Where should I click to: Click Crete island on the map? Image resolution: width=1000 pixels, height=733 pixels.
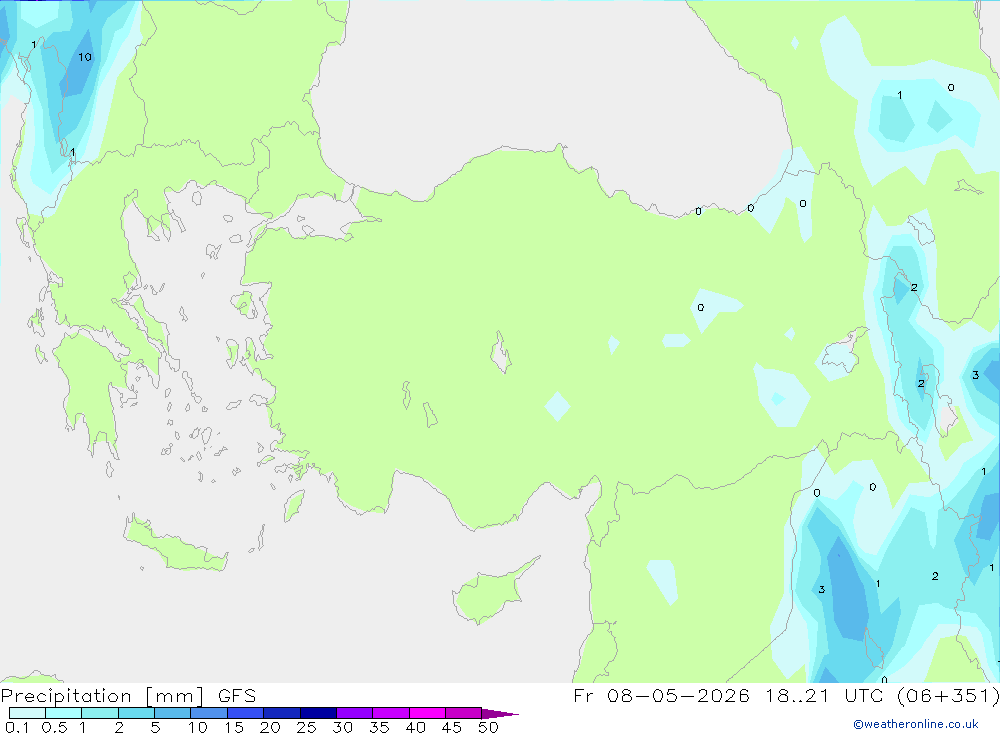coord(173,545)
